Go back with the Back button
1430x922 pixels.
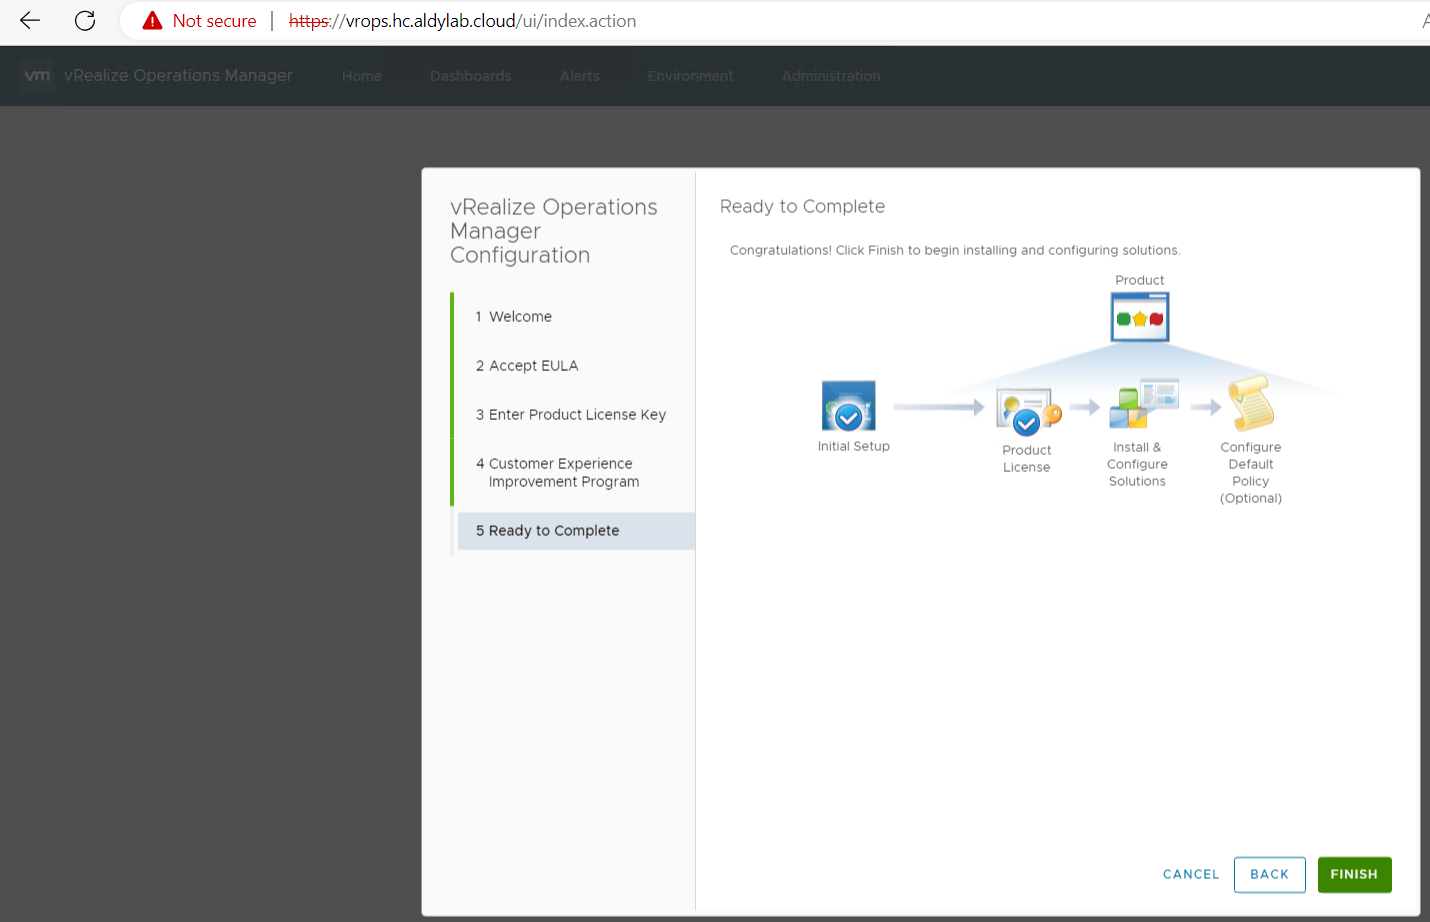tap(1269, 874)
